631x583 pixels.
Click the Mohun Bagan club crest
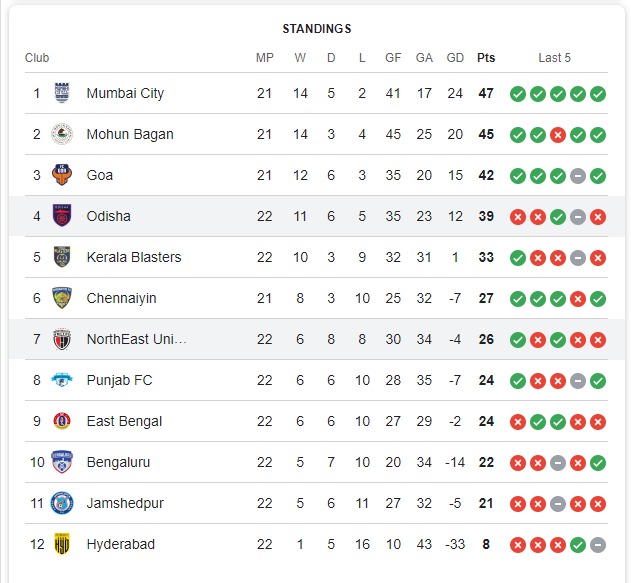[x=62, y=134]
